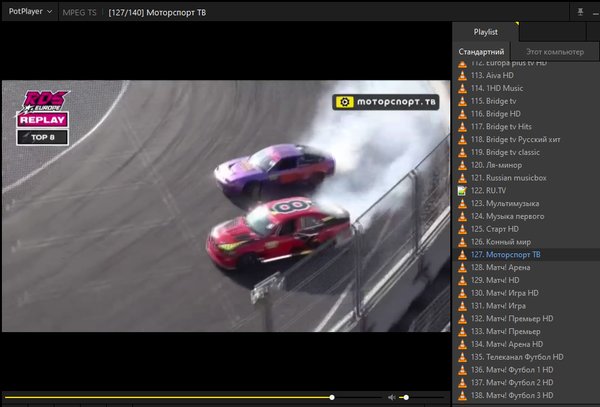Open the Этот компьютер tab
600x407 pixels.
pyautogui.click(x=553, y=51)
